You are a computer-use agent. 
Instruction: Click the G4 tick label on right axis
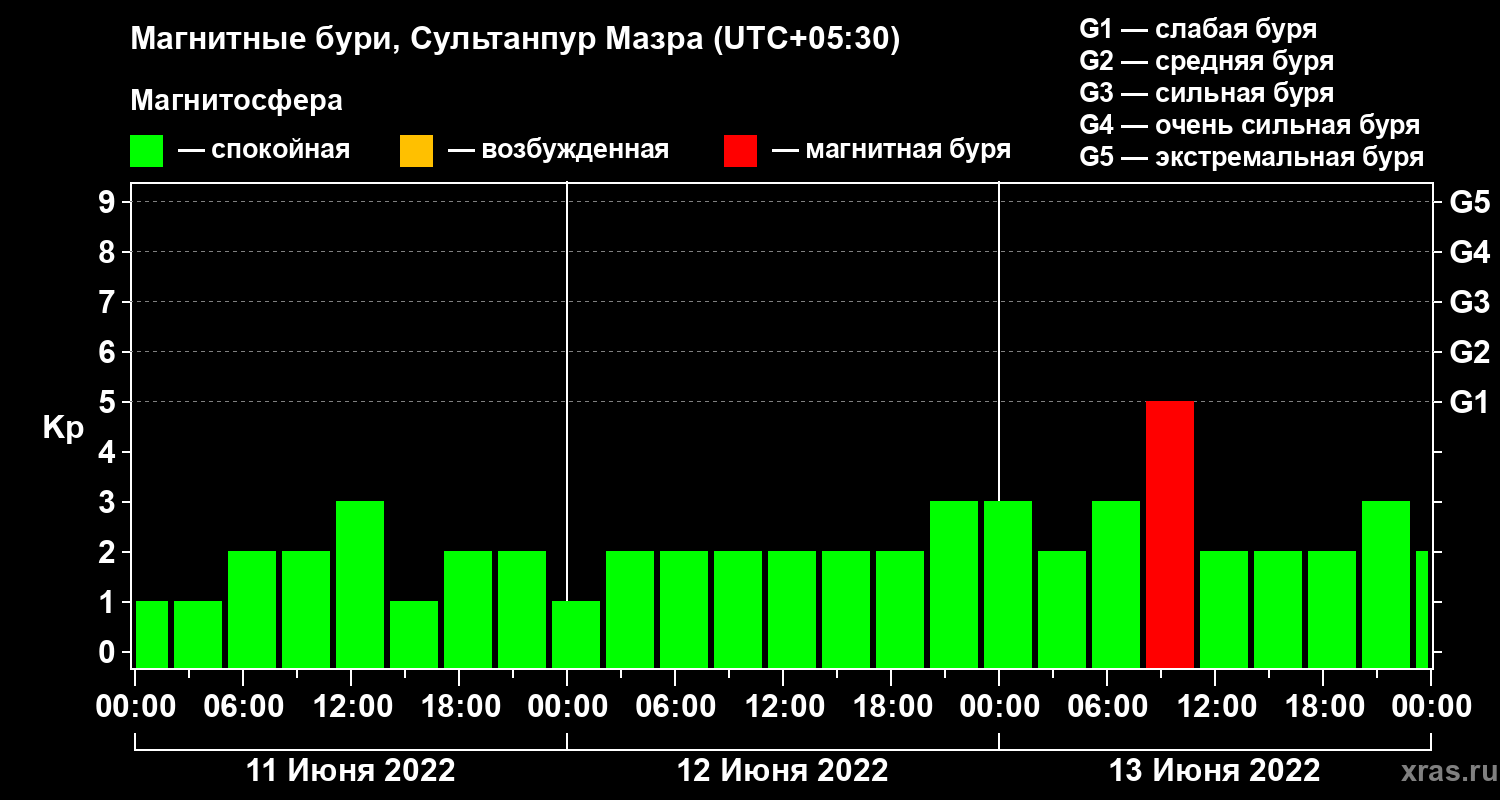[1470, 252]
